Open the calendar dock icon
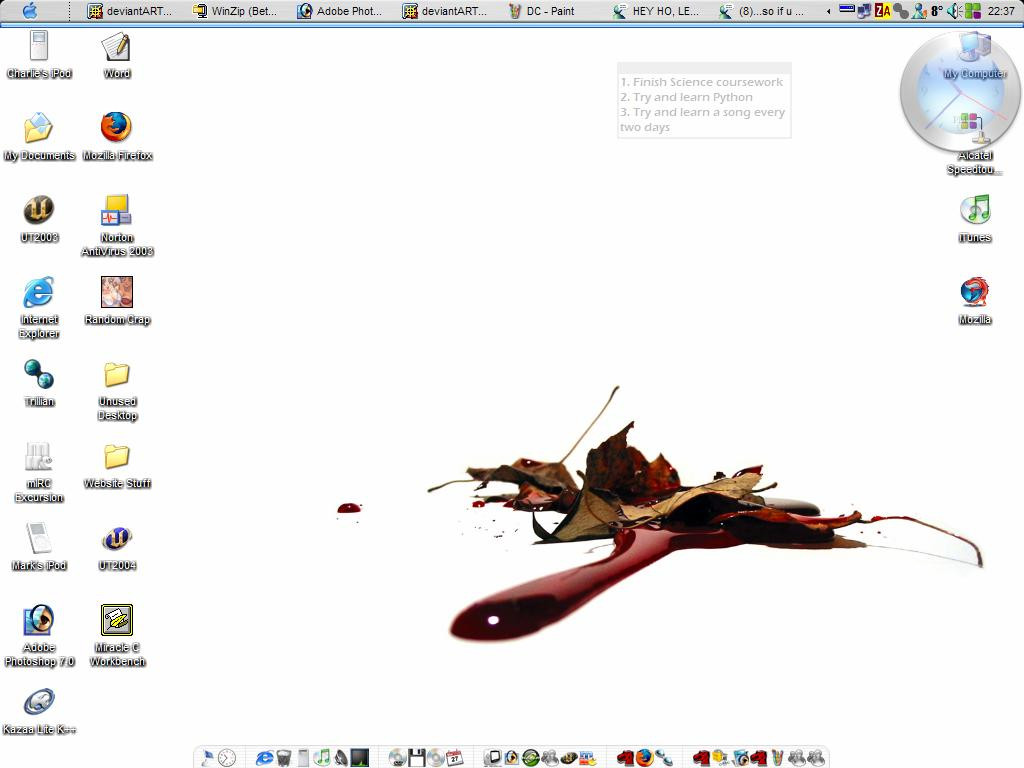This screenshot has width=1024, height=768. 455,758
